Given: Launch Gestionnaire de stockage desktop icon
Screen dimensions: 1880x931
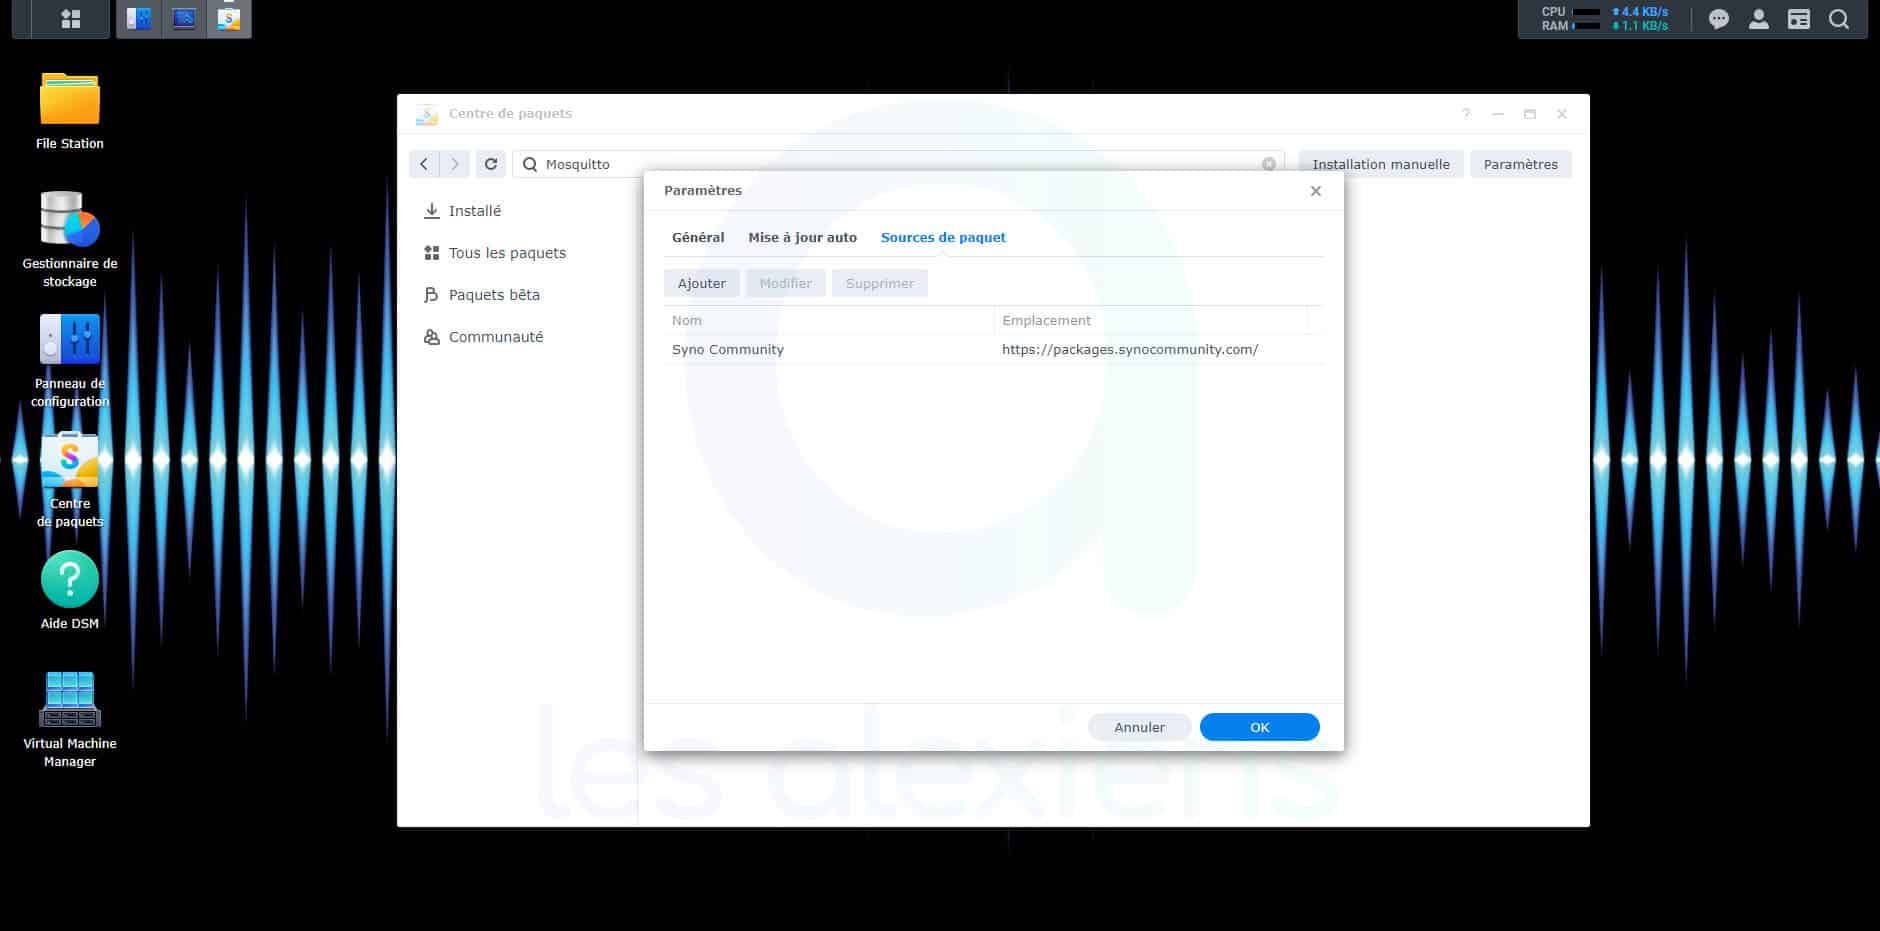Looking at the screenshot, I should pos(70,239).
